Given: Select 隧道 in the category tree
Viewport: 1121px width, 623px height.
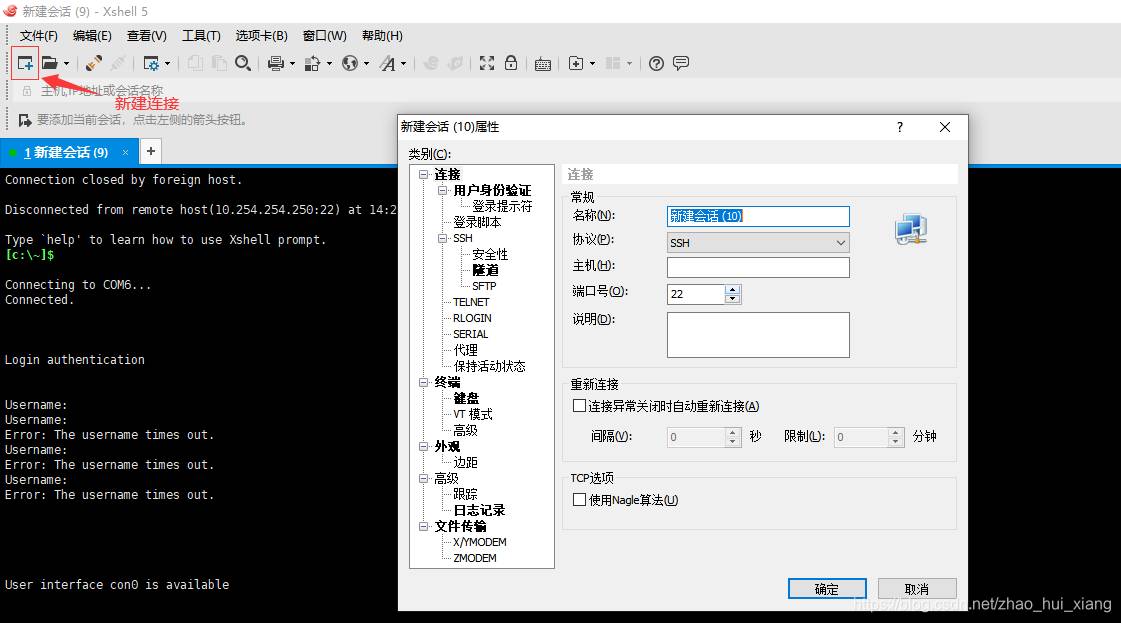Looking at the screenshot, I should coord(485,270).
